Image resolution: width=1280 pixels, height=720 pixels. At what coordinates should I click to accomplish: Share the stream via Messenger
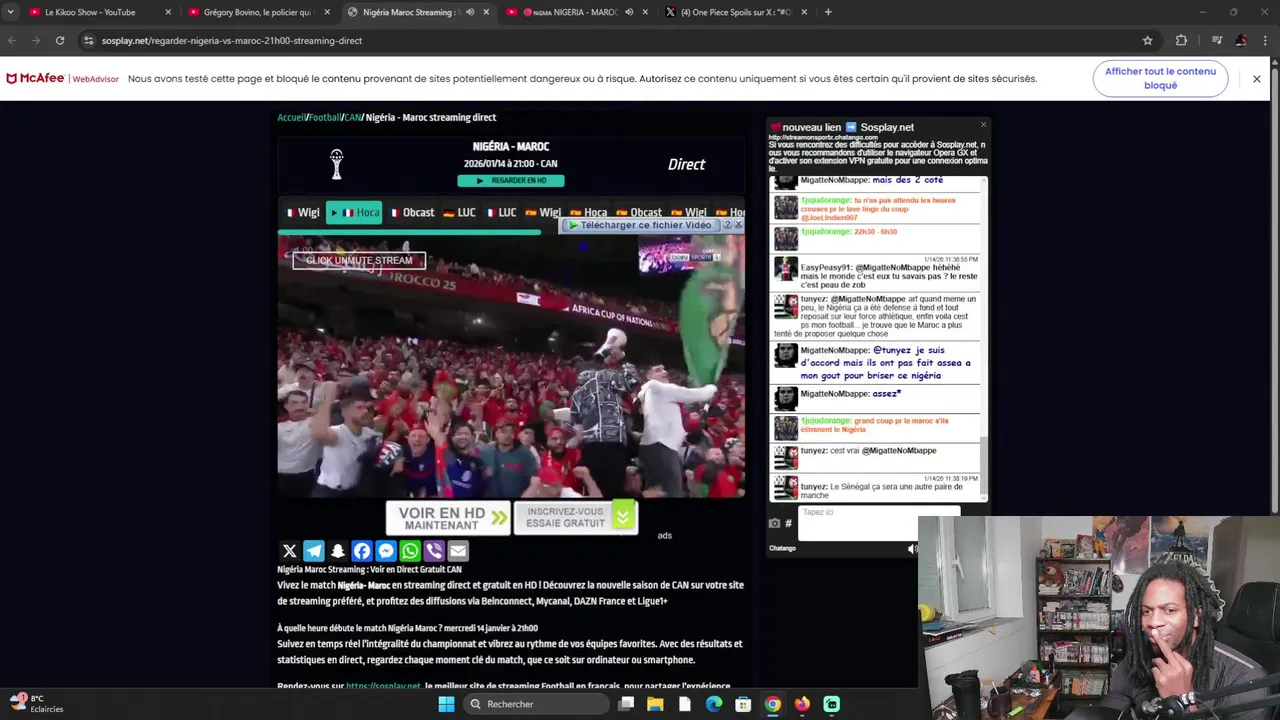coord(386,551)
